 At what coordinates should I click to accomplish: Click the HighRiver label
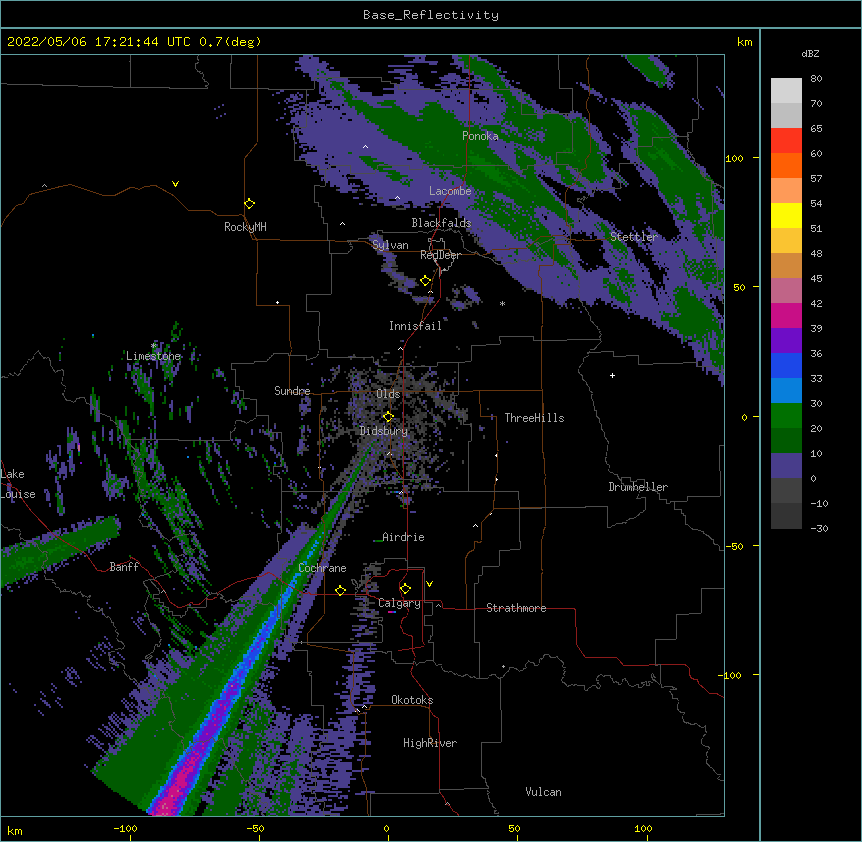tap(430, 743)
